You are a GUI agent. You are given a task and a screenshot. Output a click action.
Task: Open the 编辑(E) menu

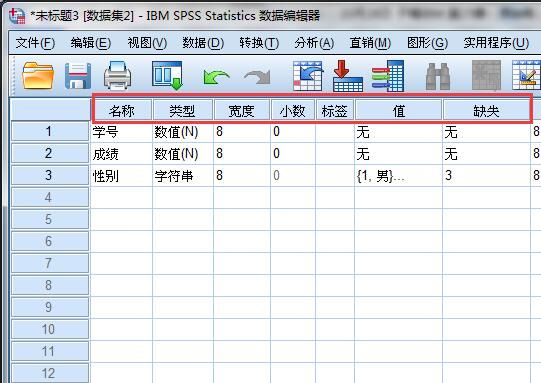tap(91, 43)
